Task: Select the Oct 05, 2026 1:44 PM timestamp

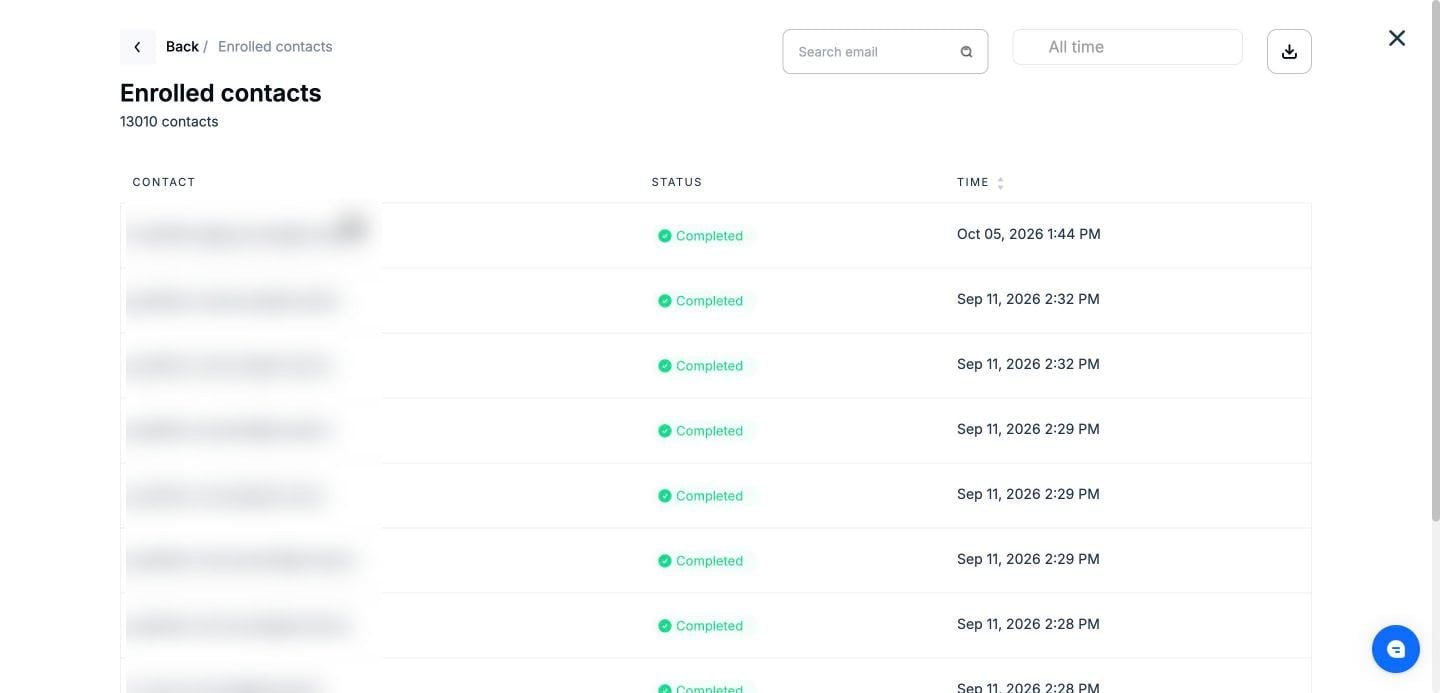Action: (1028, 234)
